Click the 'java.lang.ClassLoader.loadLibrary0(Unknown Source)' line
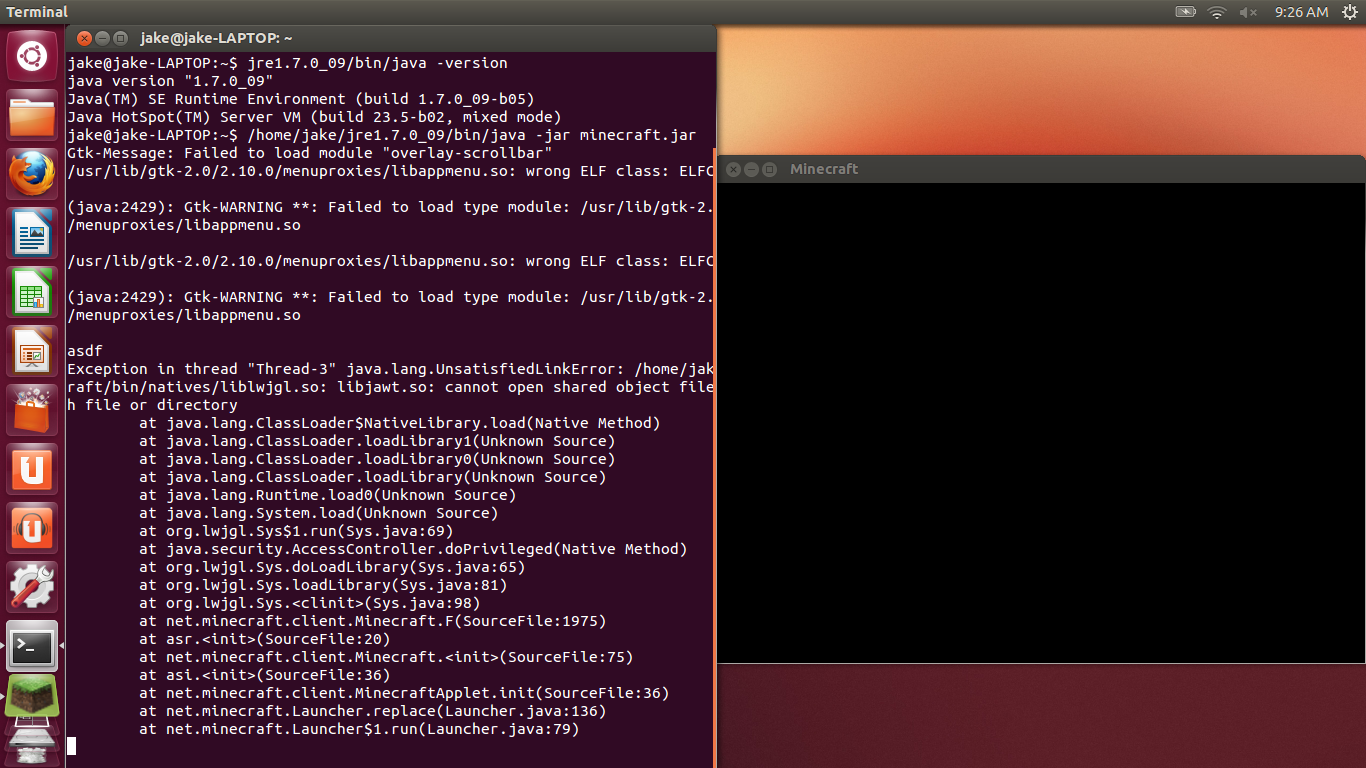 coord(377,459)
